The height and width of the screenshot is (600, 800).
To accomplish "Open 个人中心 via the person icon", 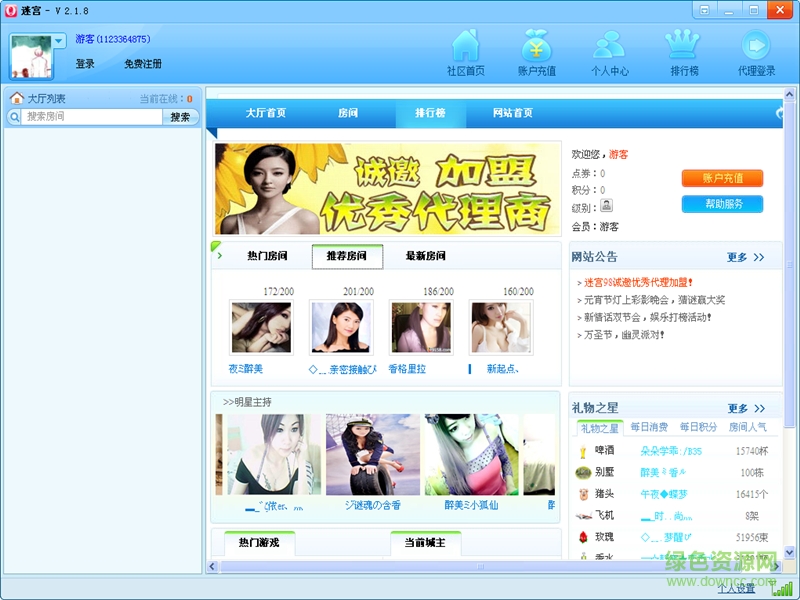I will (x=610, y=47).
